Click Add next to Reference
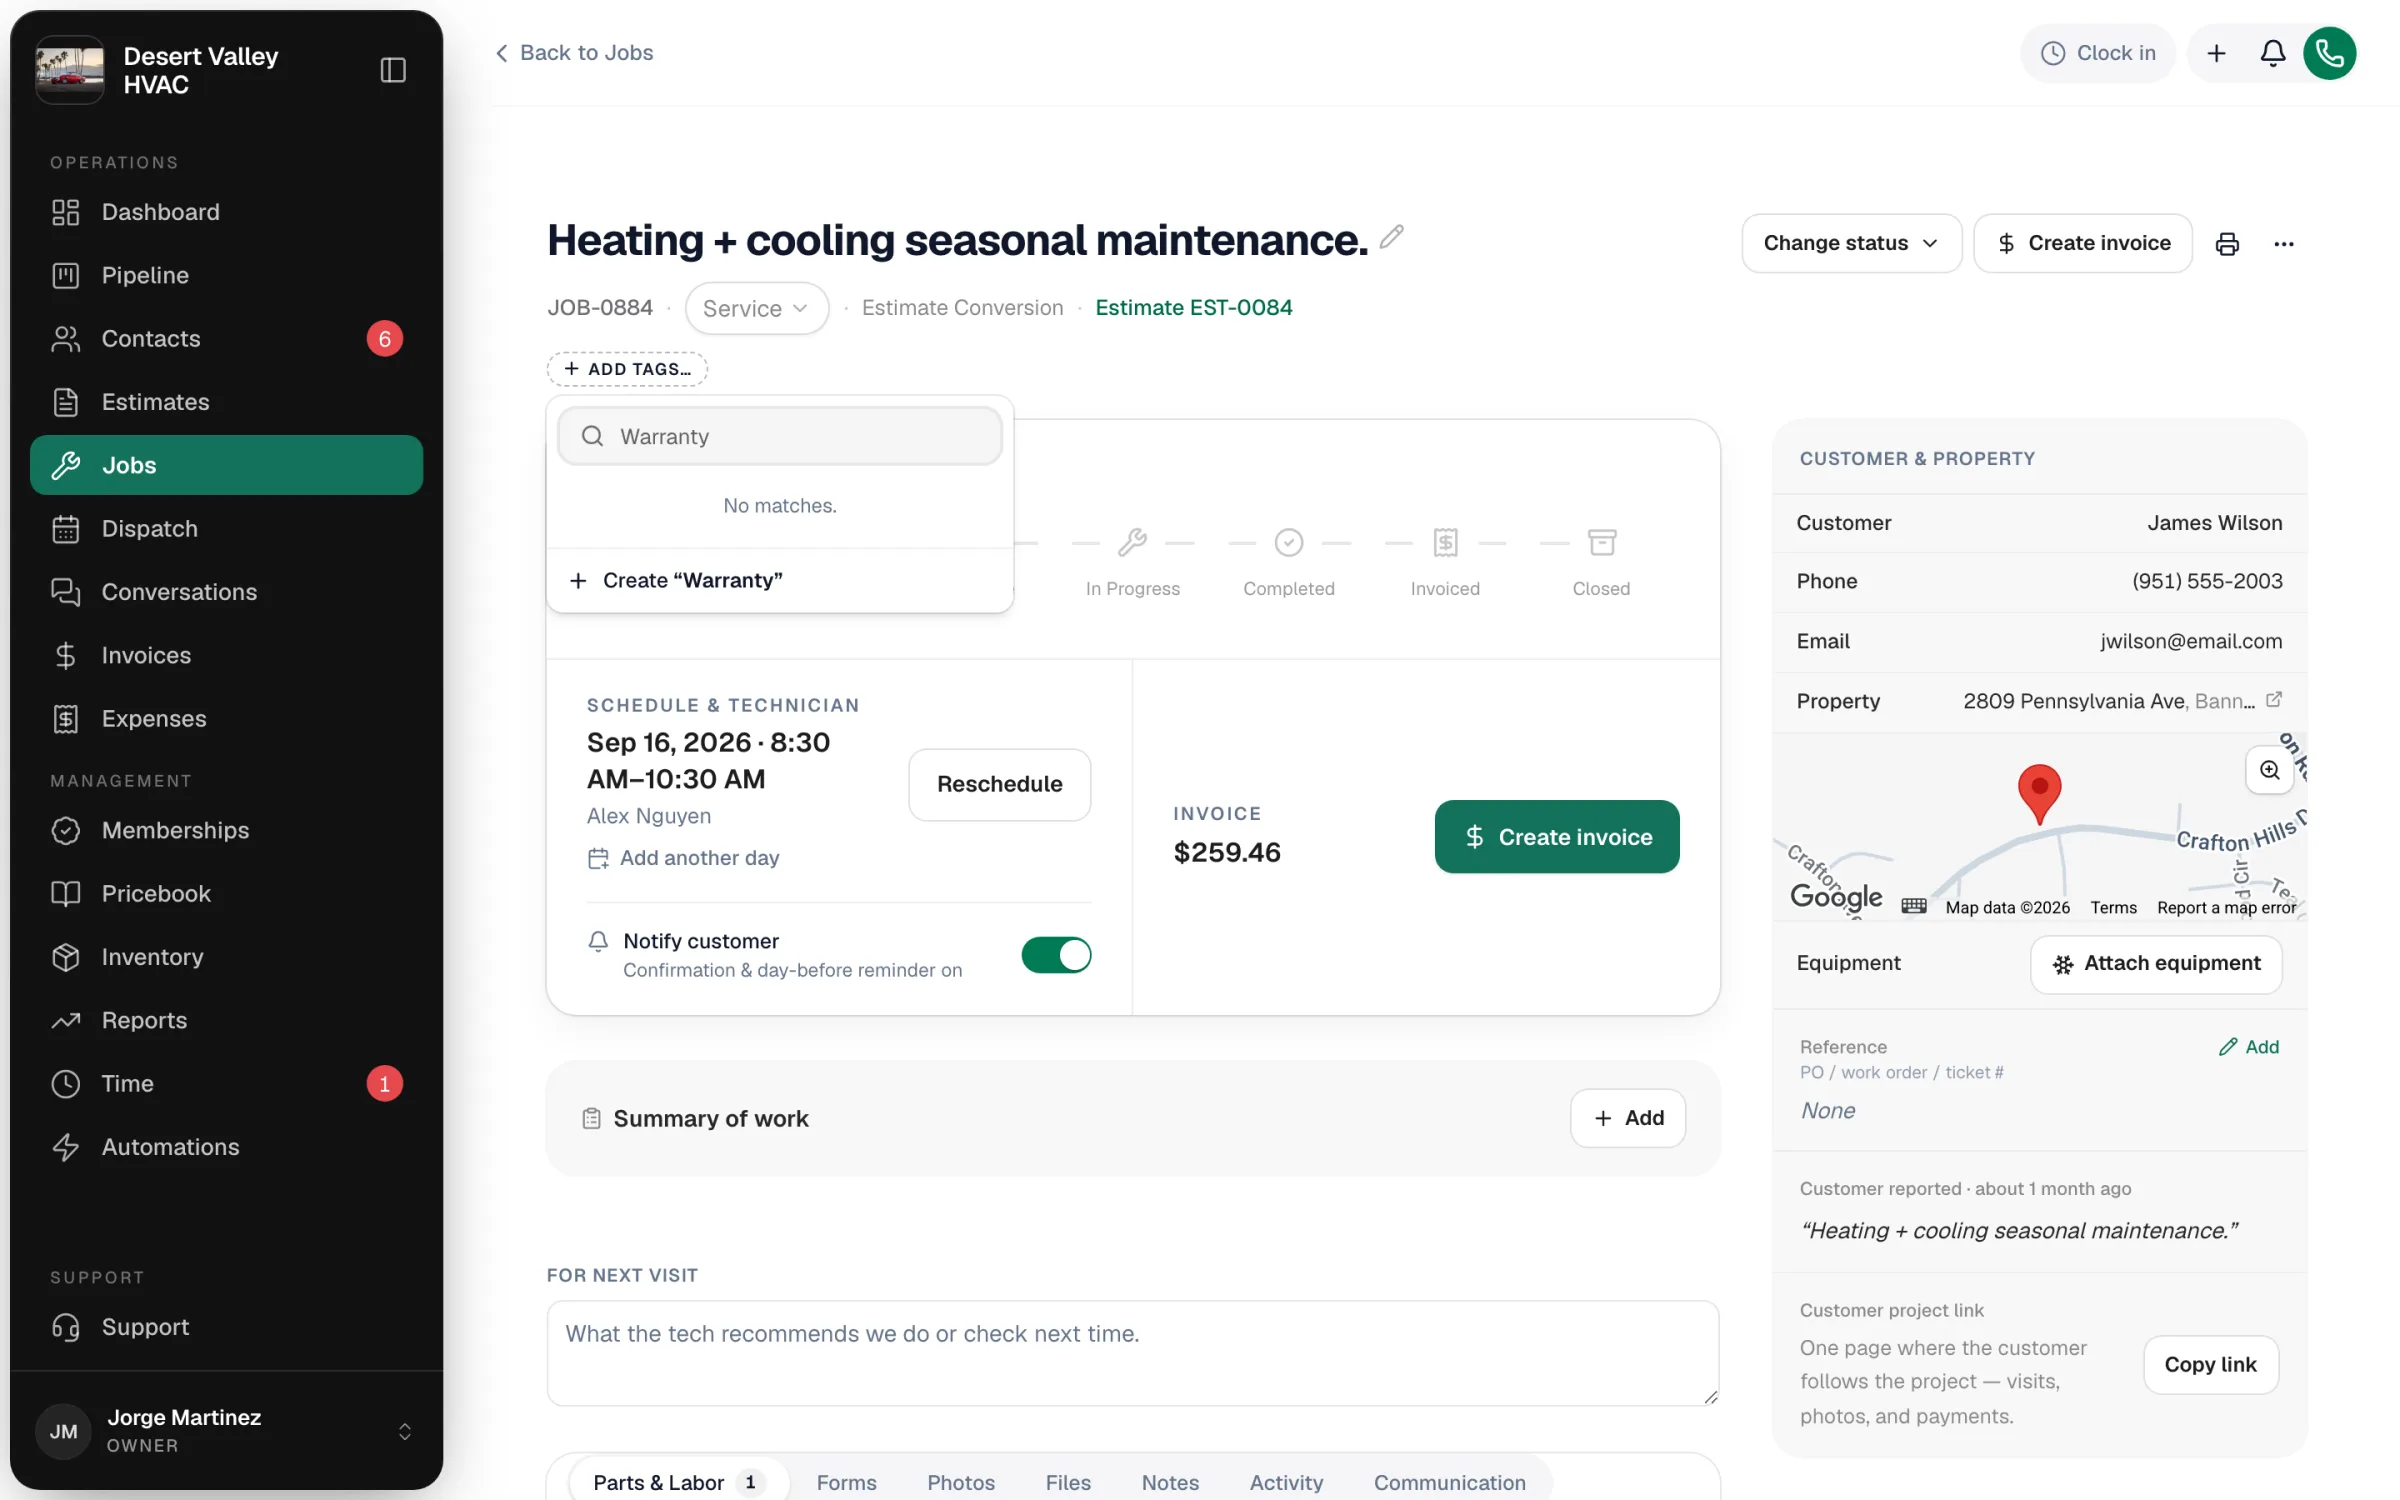 click(x=2249, y=1047)
